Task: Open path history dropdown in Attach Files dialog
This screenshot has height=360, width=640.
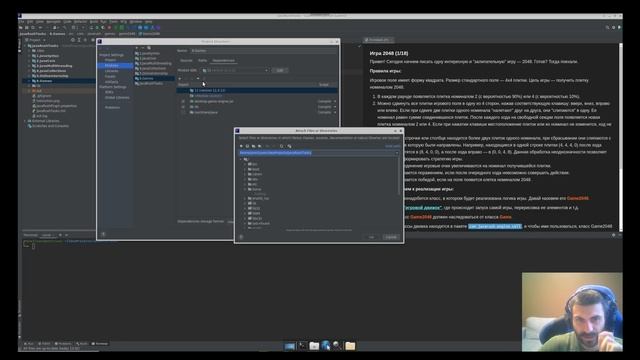Action: [x=397, y=153]
